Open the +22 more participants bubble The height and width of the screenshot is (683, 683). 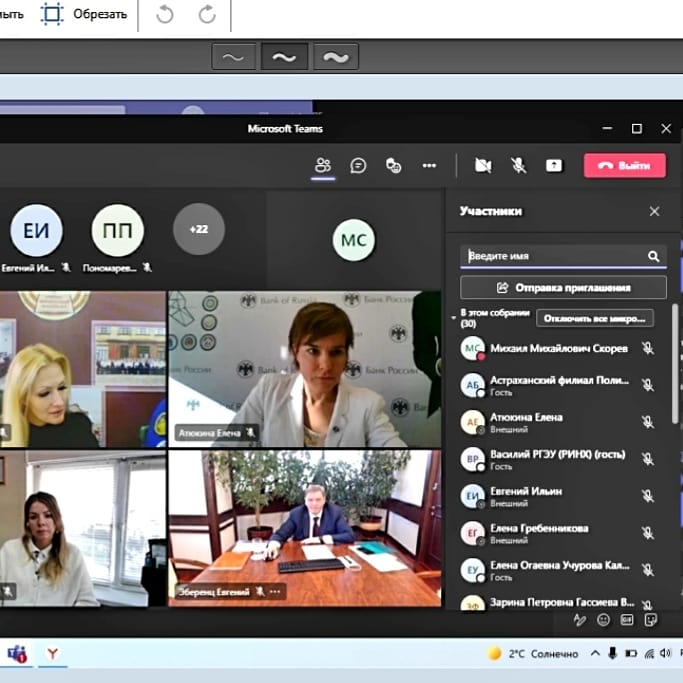198,229
